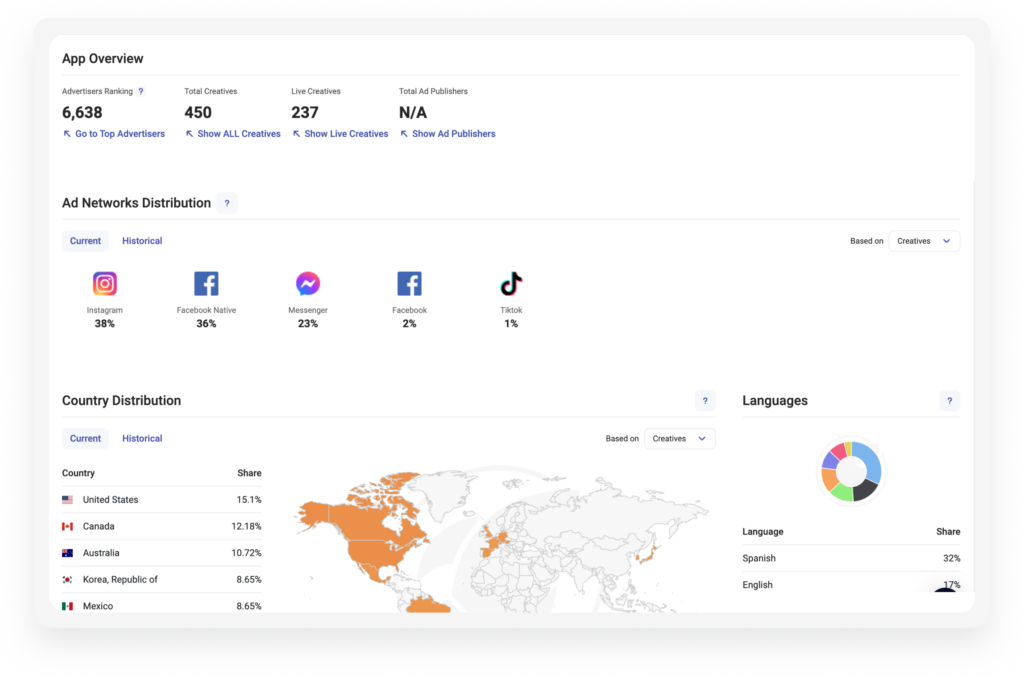Click the 12.18% share value
1024x677 pixels.
pyautogui.click(x=246, y=526)
